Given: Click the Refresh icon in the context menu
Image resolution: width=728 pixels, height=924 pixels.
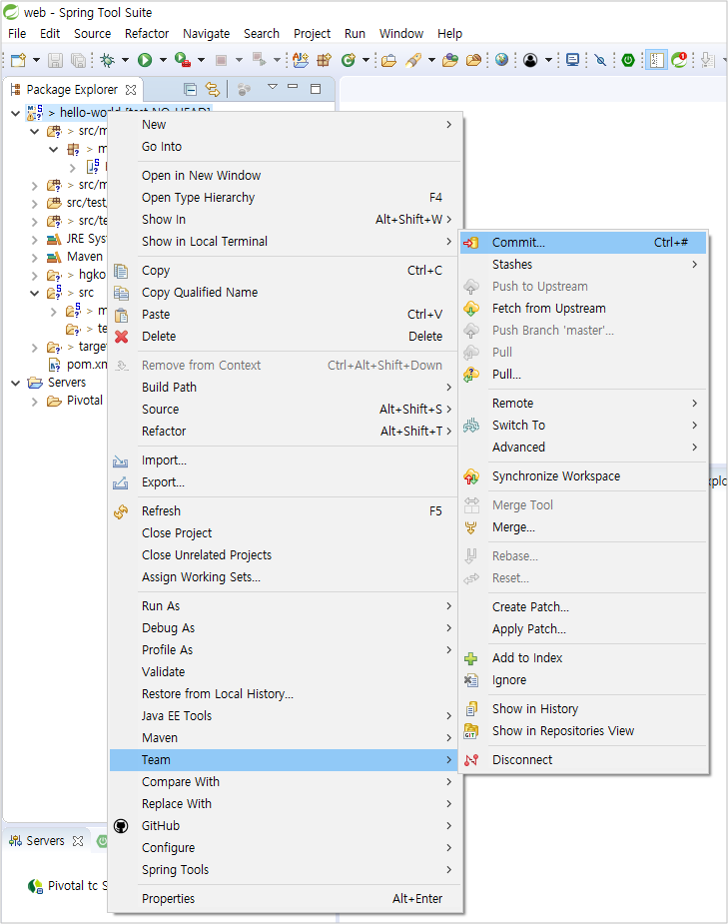Looking at the screenshot, I should pos(121,512).
